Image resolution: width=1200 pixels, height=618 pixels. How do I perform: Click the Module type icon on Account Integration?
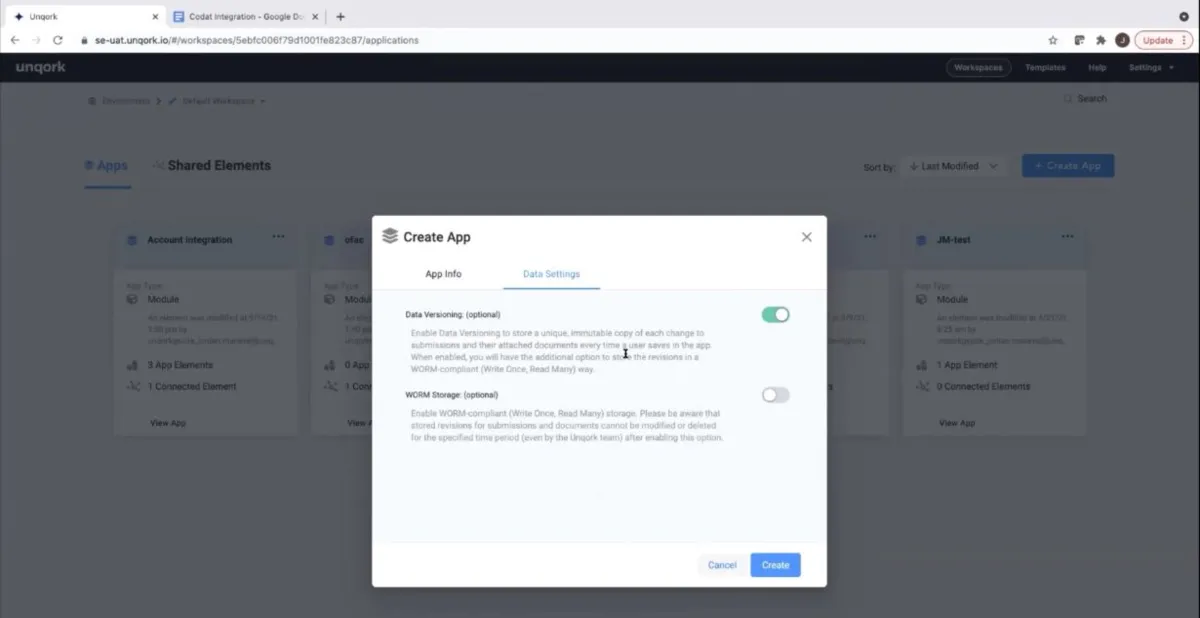[133, 299]
